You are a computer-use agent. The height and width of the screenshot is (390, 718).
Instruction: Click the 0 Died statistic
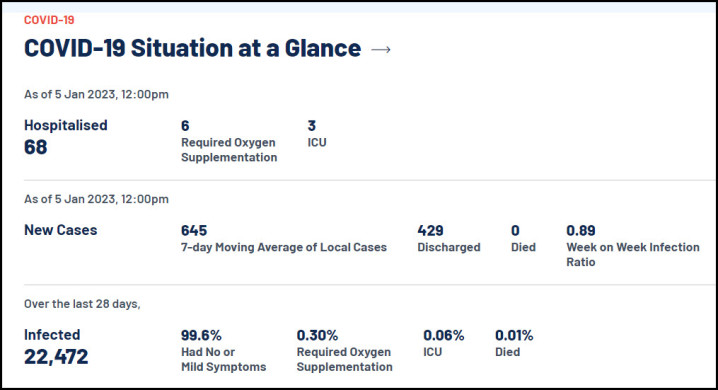click(x=523, y=238)
